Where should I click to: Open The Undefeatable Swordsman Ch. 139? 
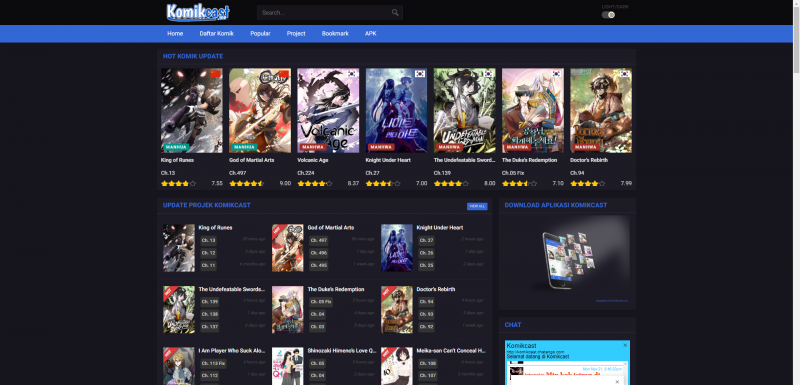coord(210,302)
